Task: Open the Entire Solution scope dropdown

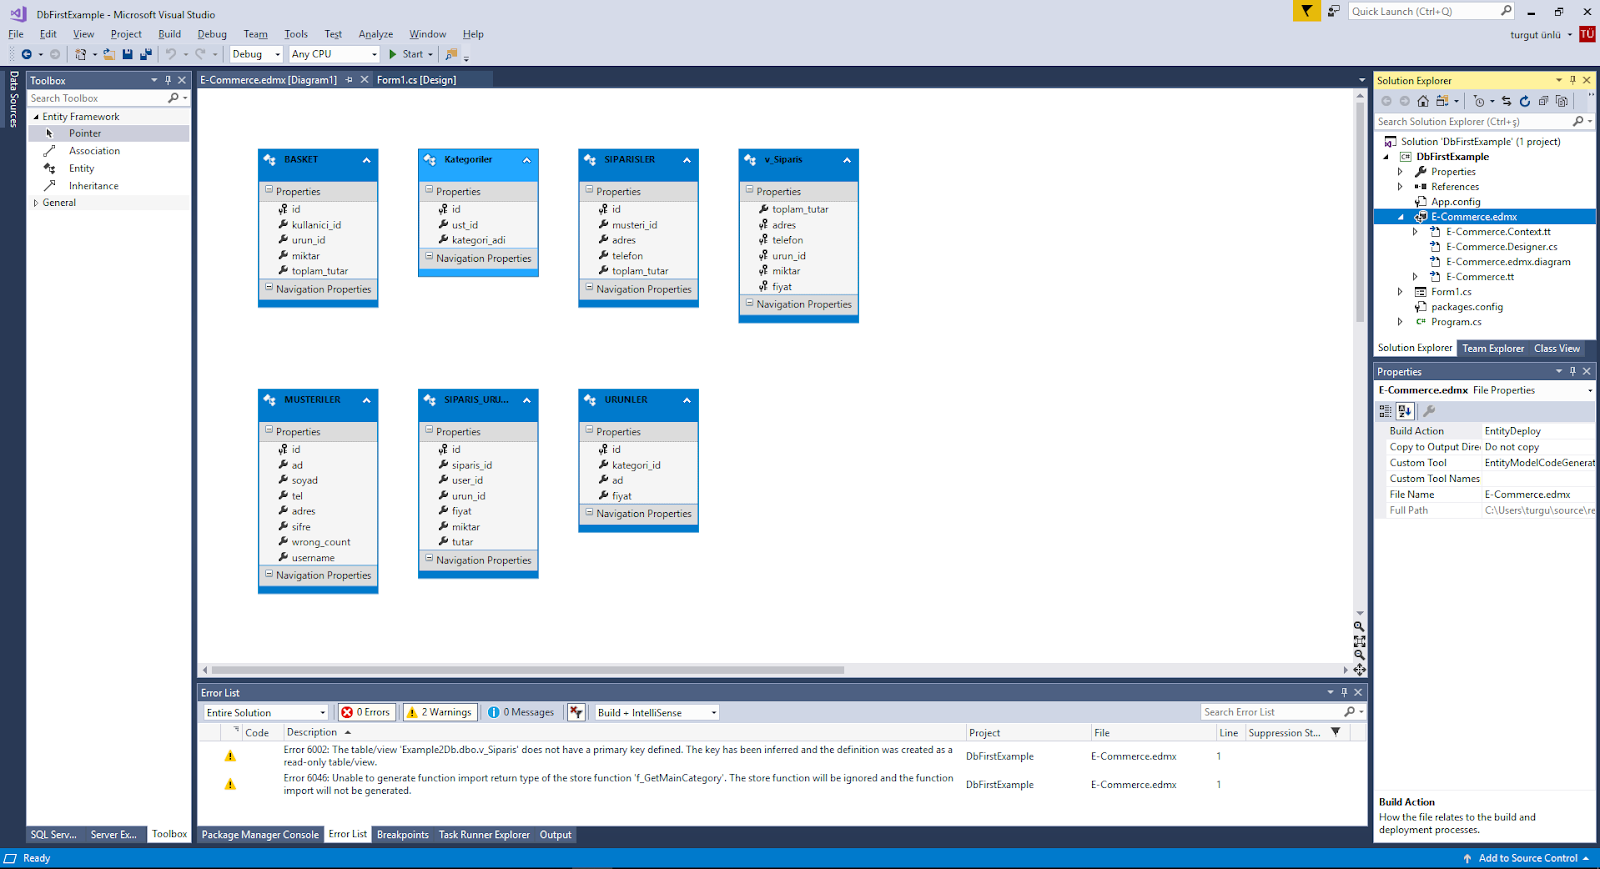Action: 266,712
